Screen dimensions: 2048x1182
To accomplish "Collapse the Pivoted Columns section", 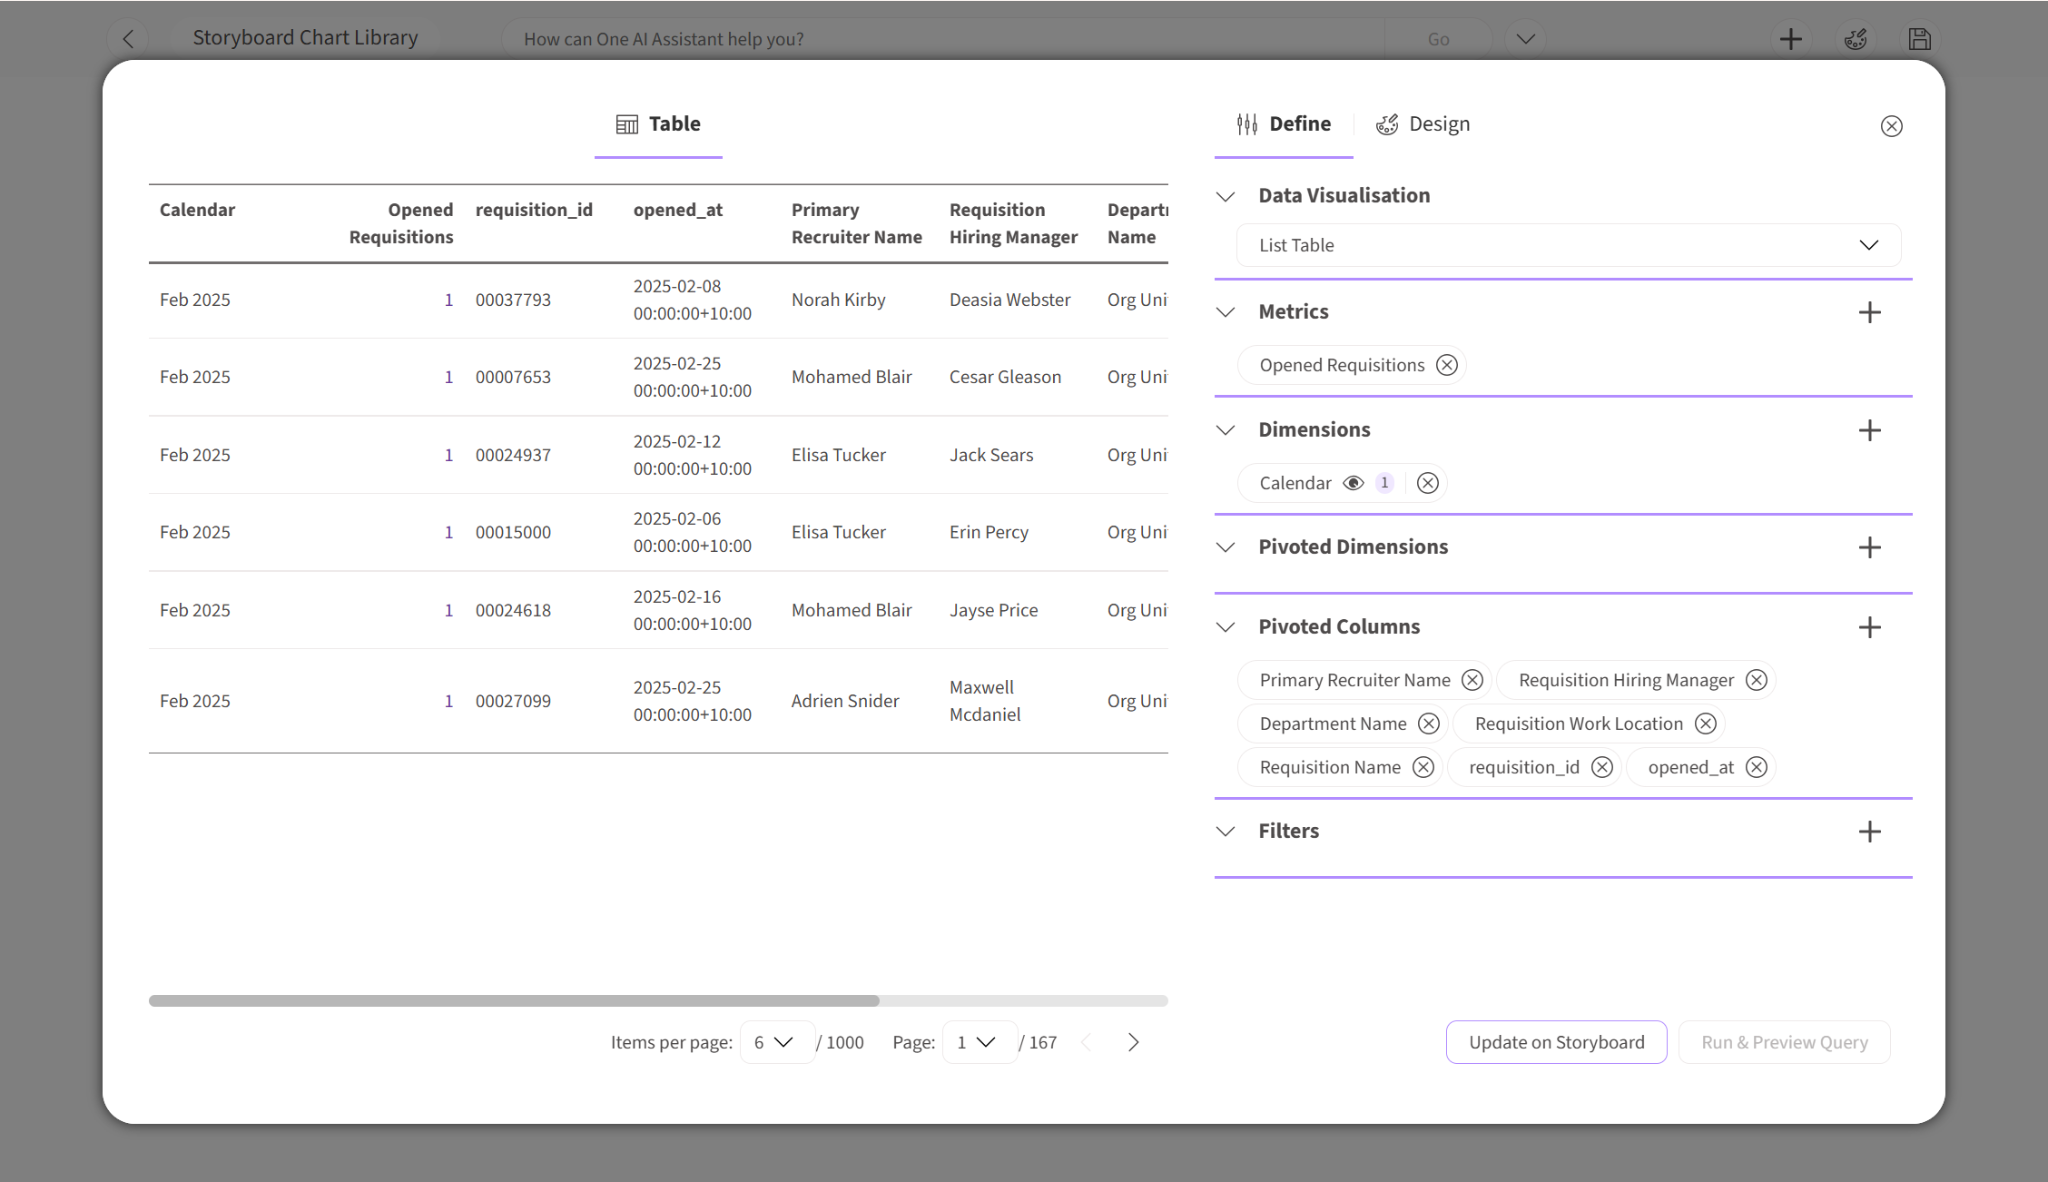I will click(x=1225, y=627).
